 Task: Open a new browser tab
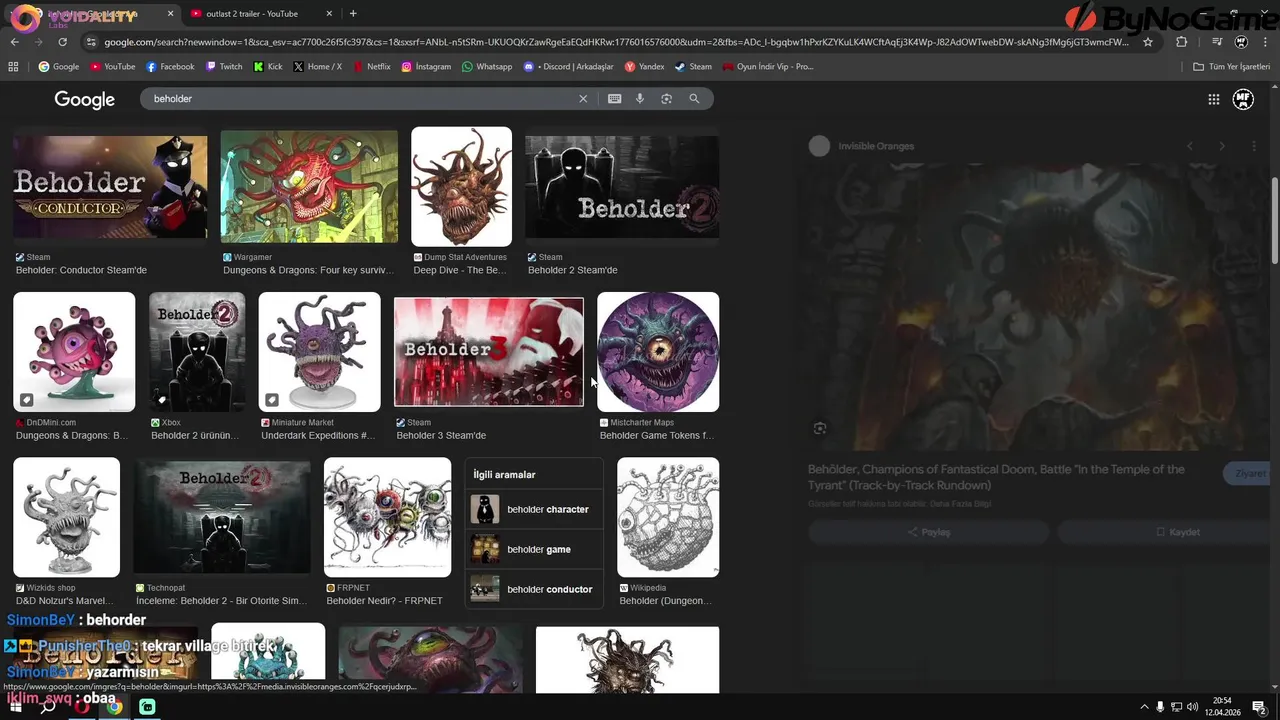(x=353, y=13)
